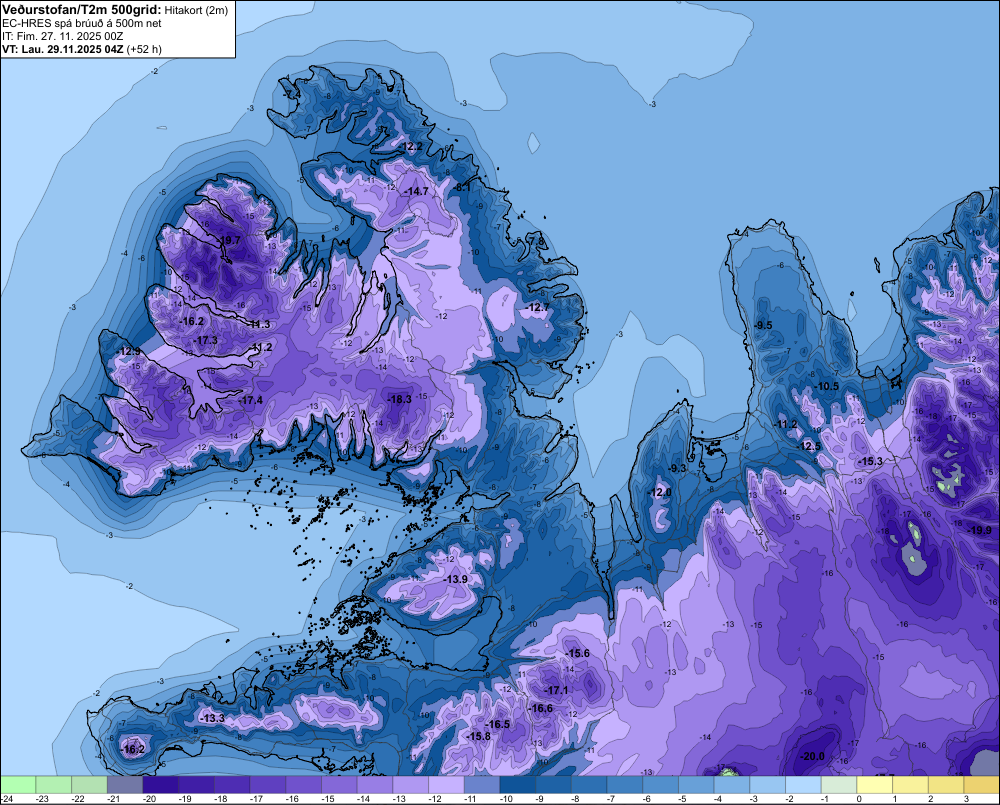The image size is (1000, 805).
Task: Click the -16.6 temperature label
Action: [x=541, y=709]
